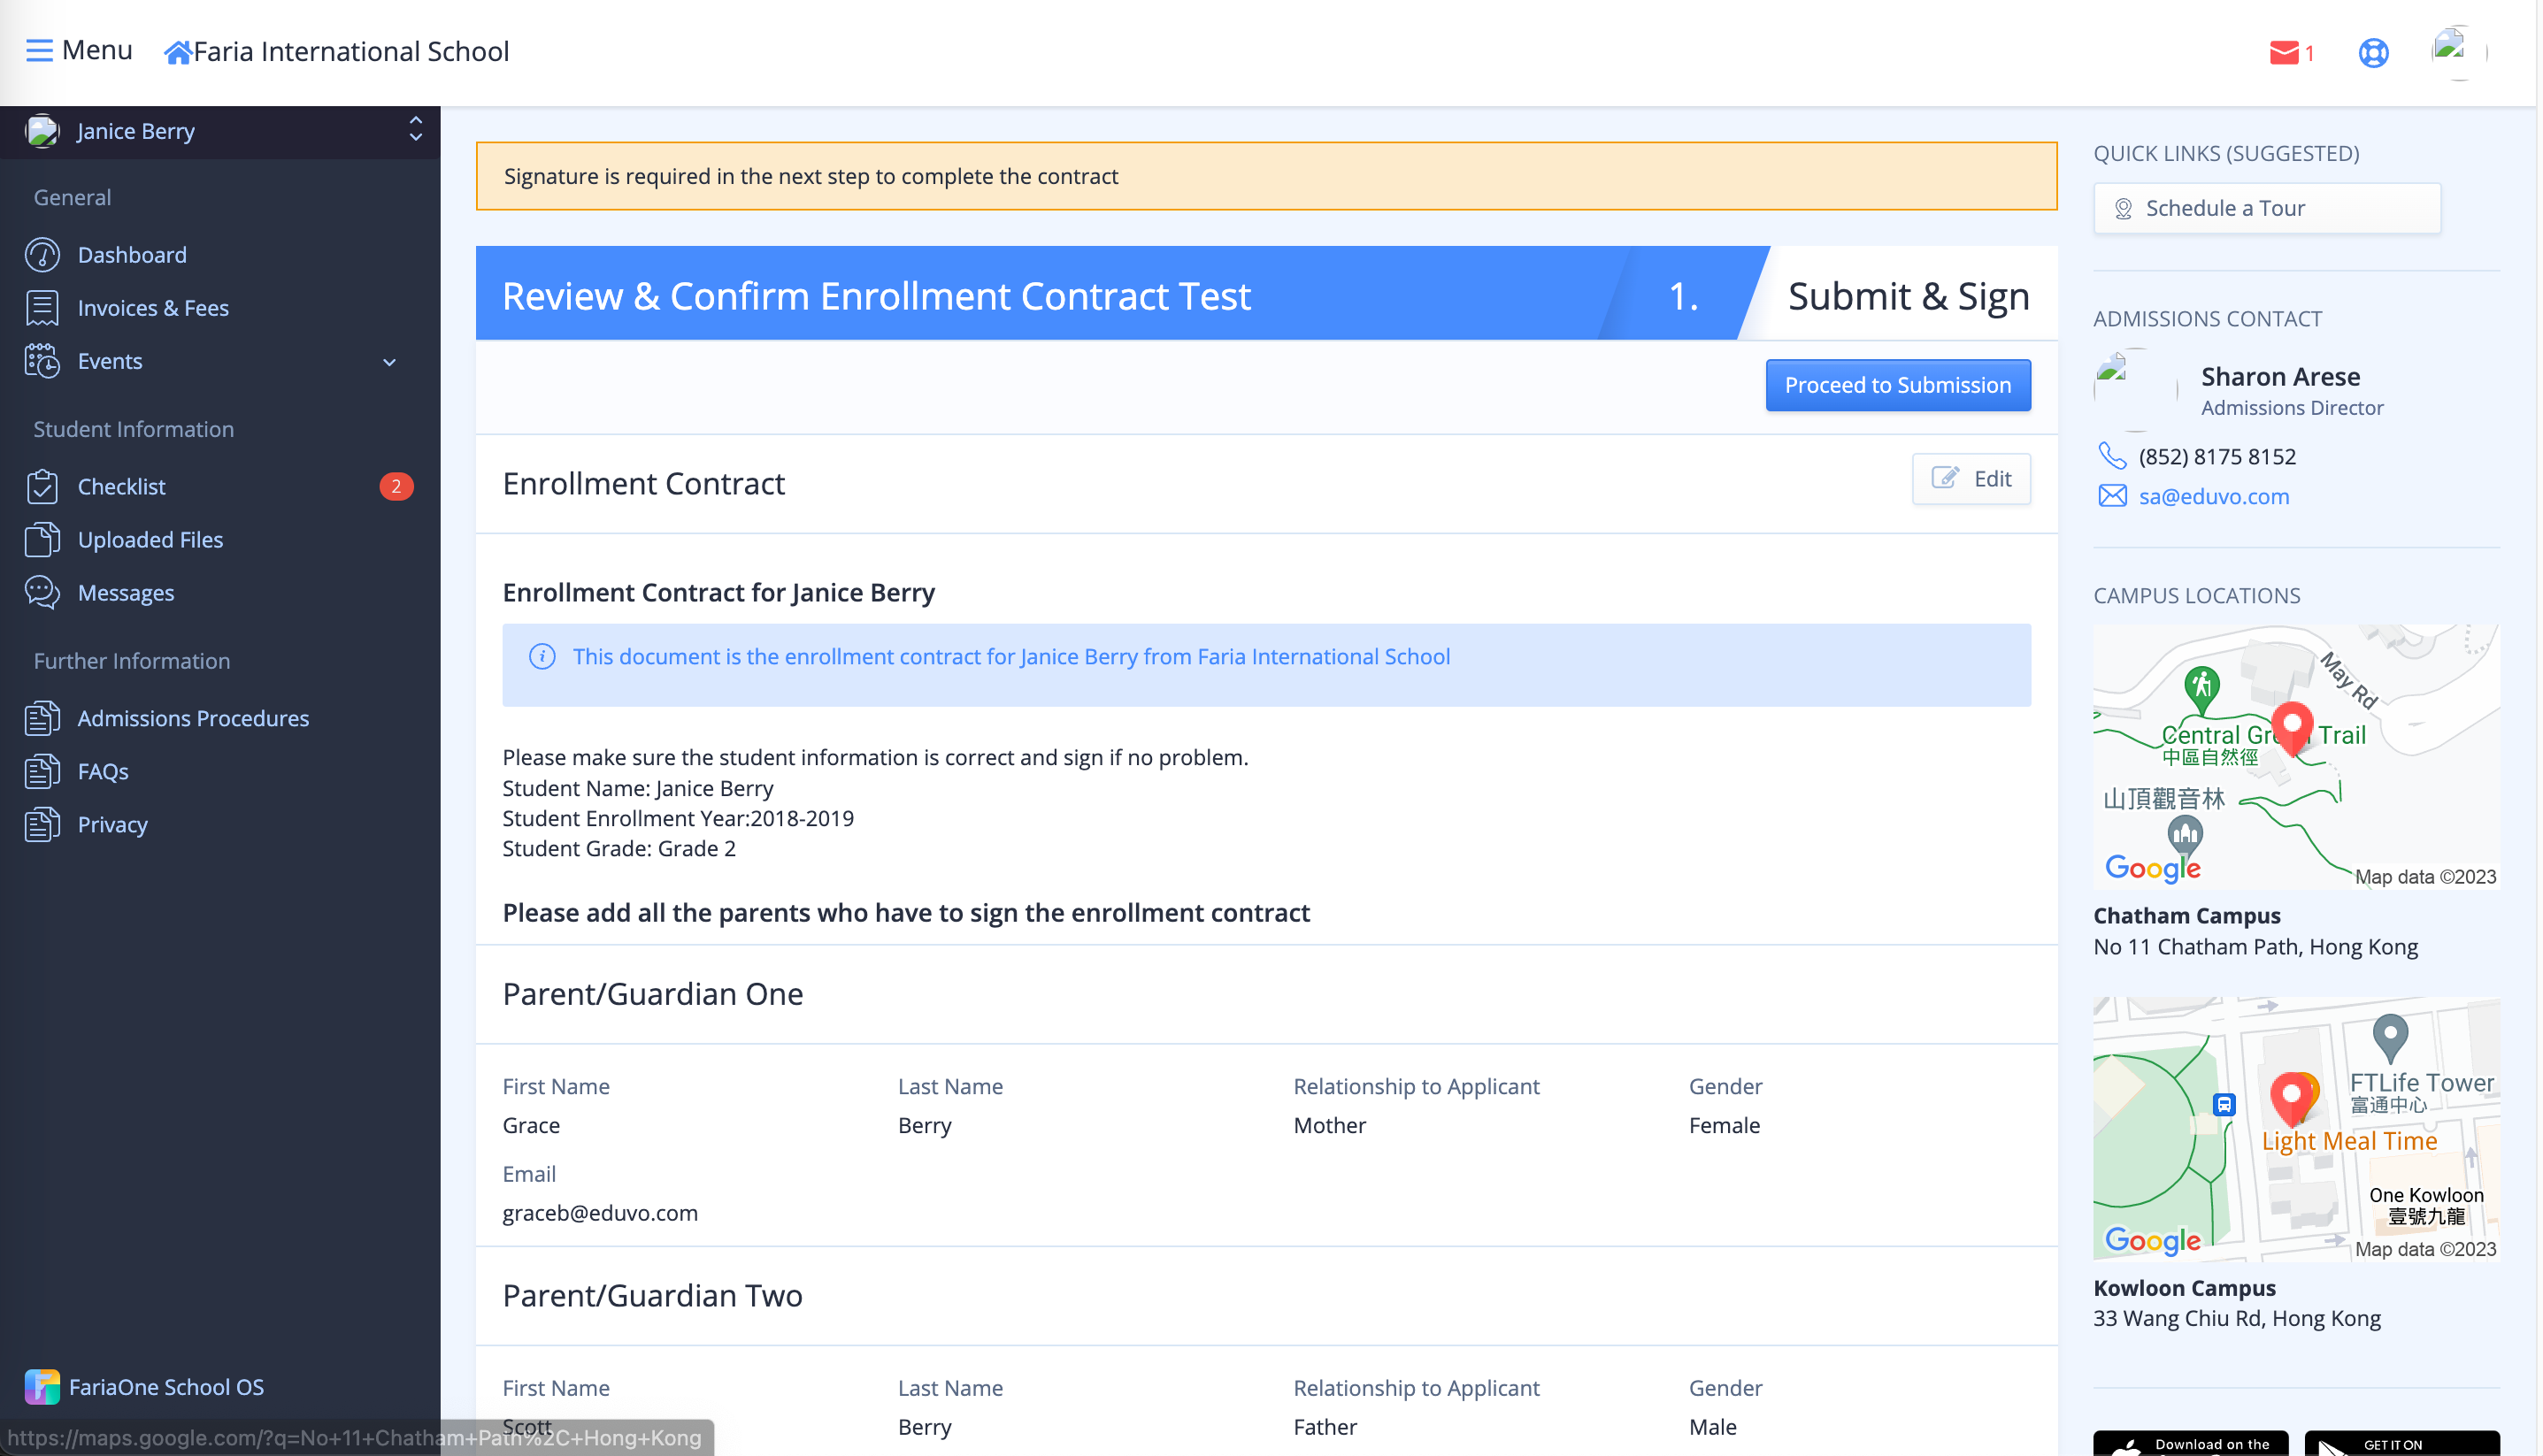Open the FAQs section

(103, 771)
